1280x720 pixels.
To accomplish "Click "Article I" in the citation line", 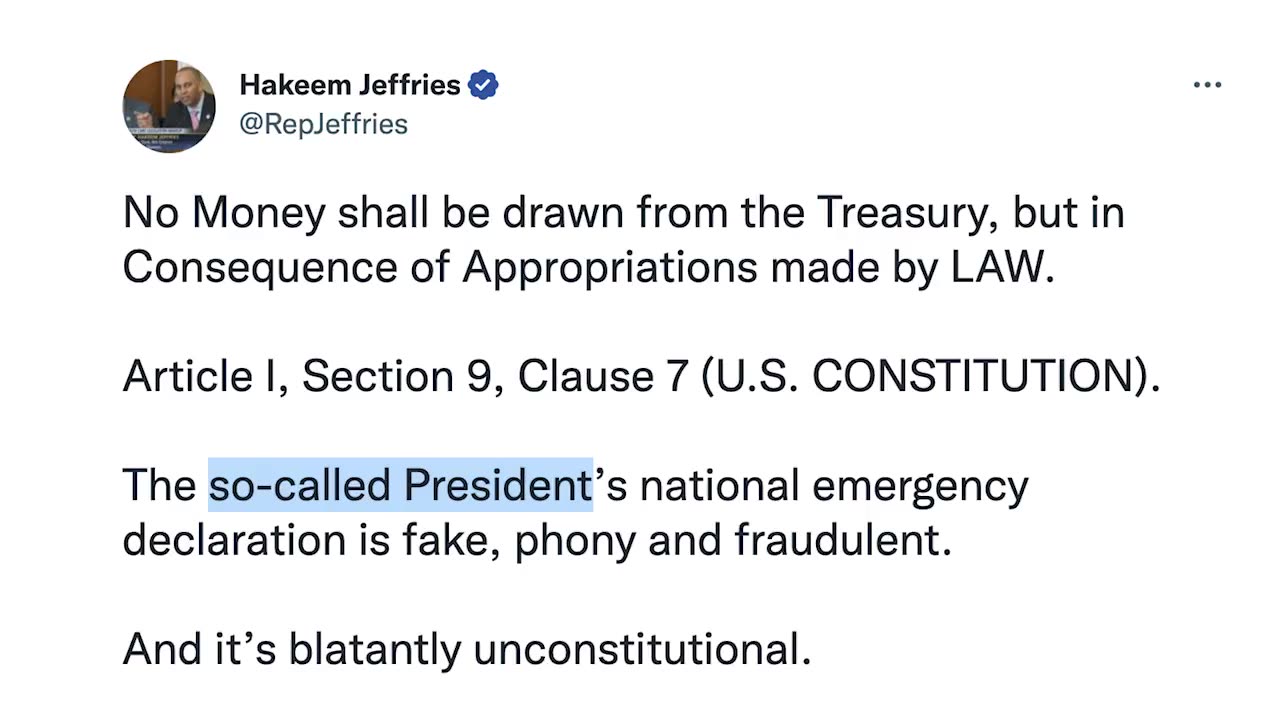I will 204,377.
